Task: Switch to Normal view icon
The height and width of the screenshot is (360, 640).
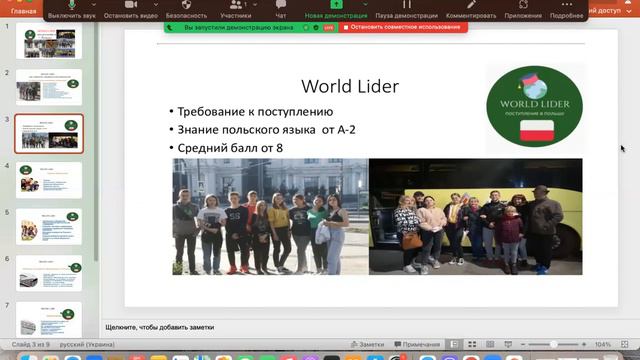Action: [454, 344]
